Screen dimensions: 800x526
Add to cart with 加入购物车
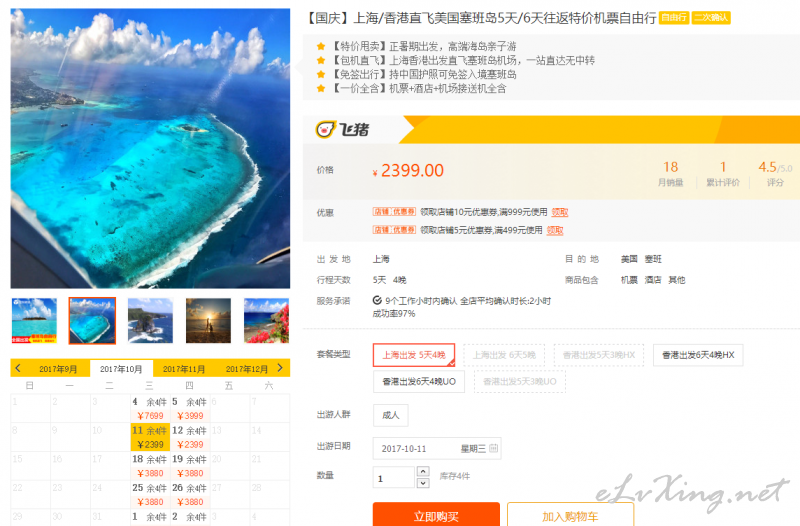[570, 514]
